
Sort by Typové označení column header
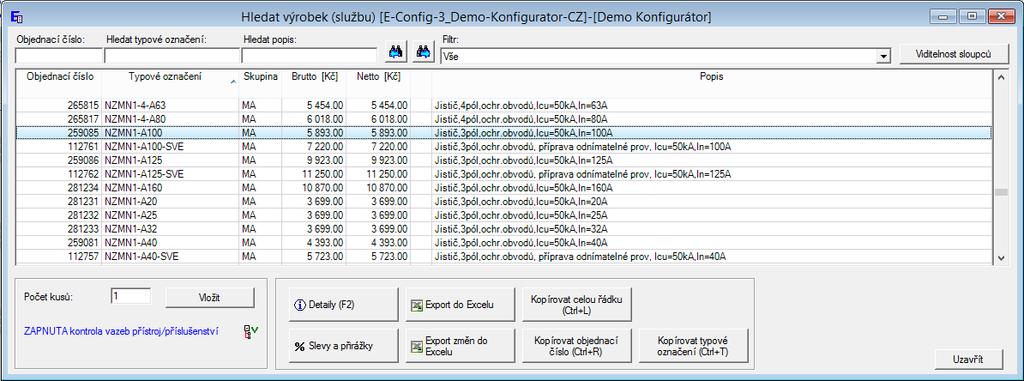coord(170,77)
